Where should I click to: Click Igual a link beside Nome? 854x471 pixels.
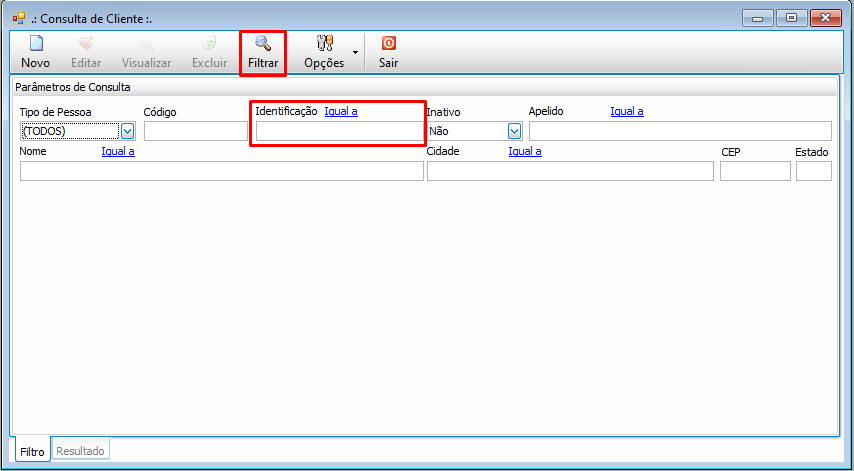(x=118, y=151)
